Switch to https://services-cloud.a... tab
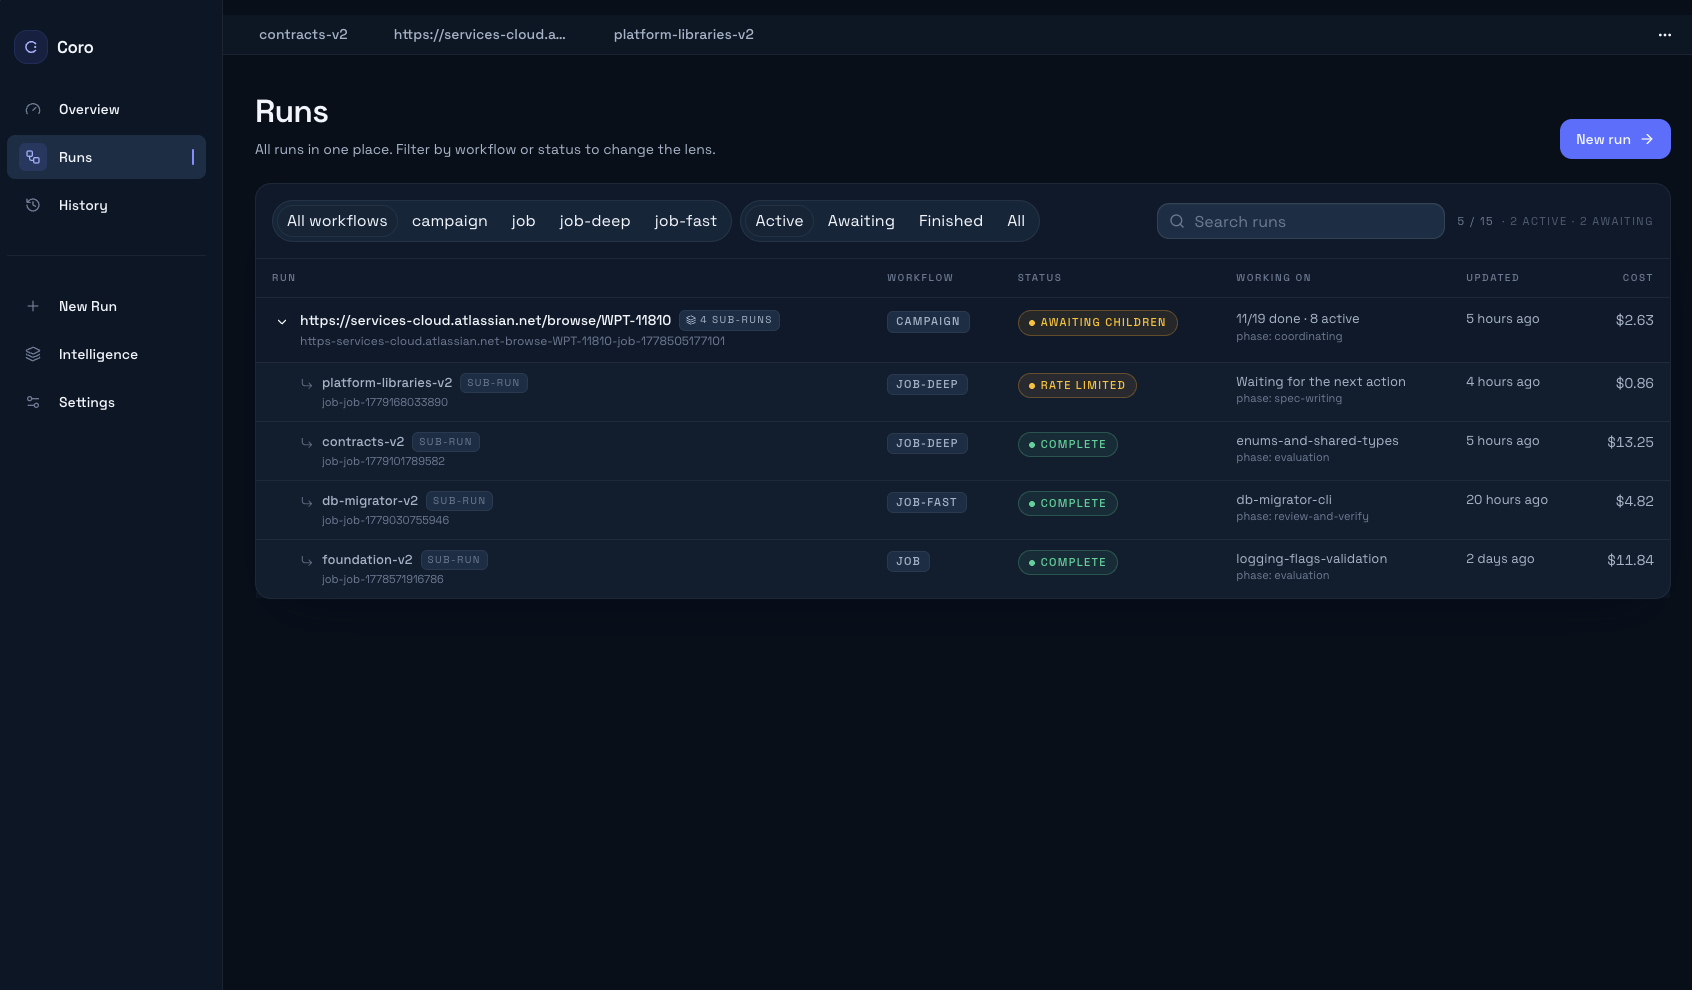This screenshot has height=990, width=1692. tap(480, 34)
